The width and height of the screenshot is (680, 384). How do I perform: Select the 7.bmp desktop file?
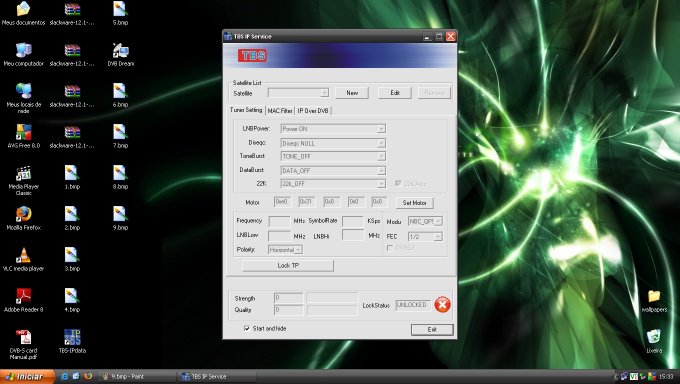coord(120,136)
